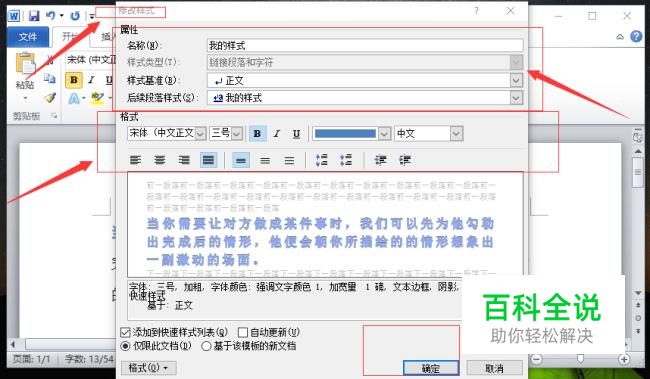650x379 pixels.
Task: Click the Save icon in Word toolbar
Action: tap(34, 16)
